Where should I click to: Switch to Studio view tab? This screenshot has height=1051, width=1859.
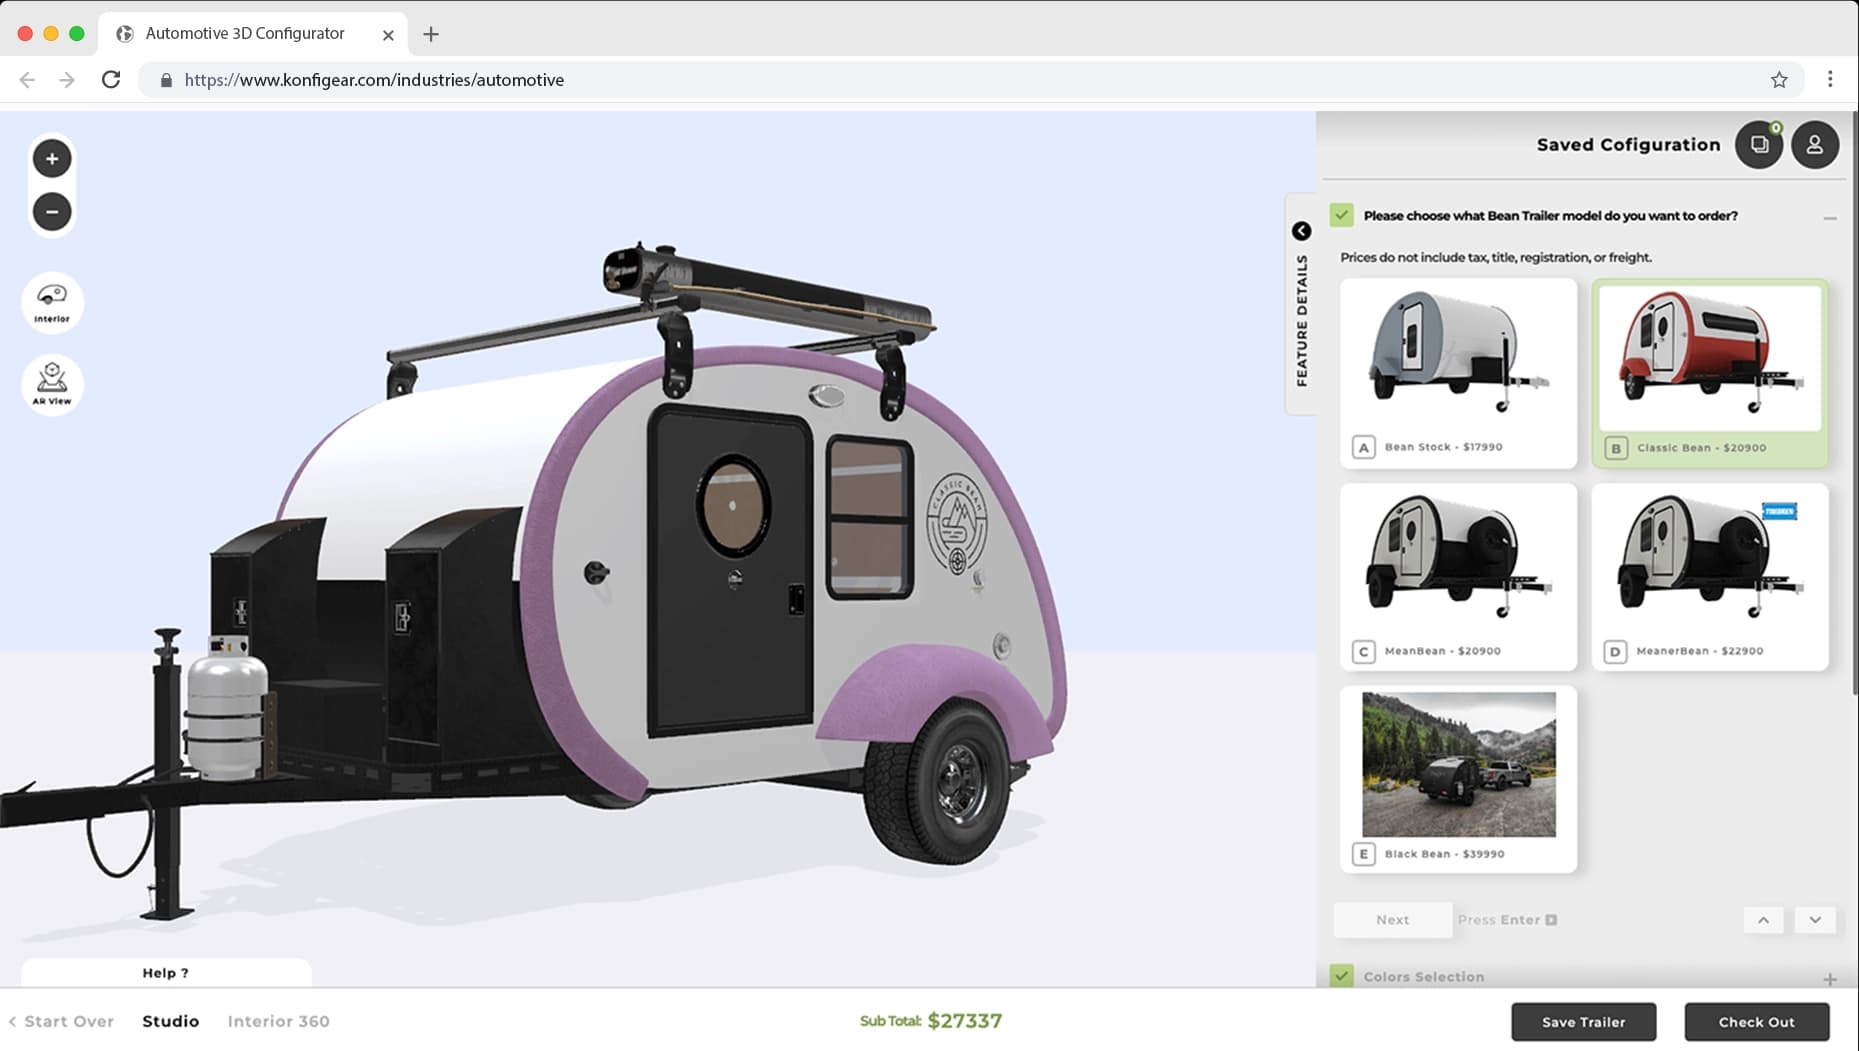170,1021
